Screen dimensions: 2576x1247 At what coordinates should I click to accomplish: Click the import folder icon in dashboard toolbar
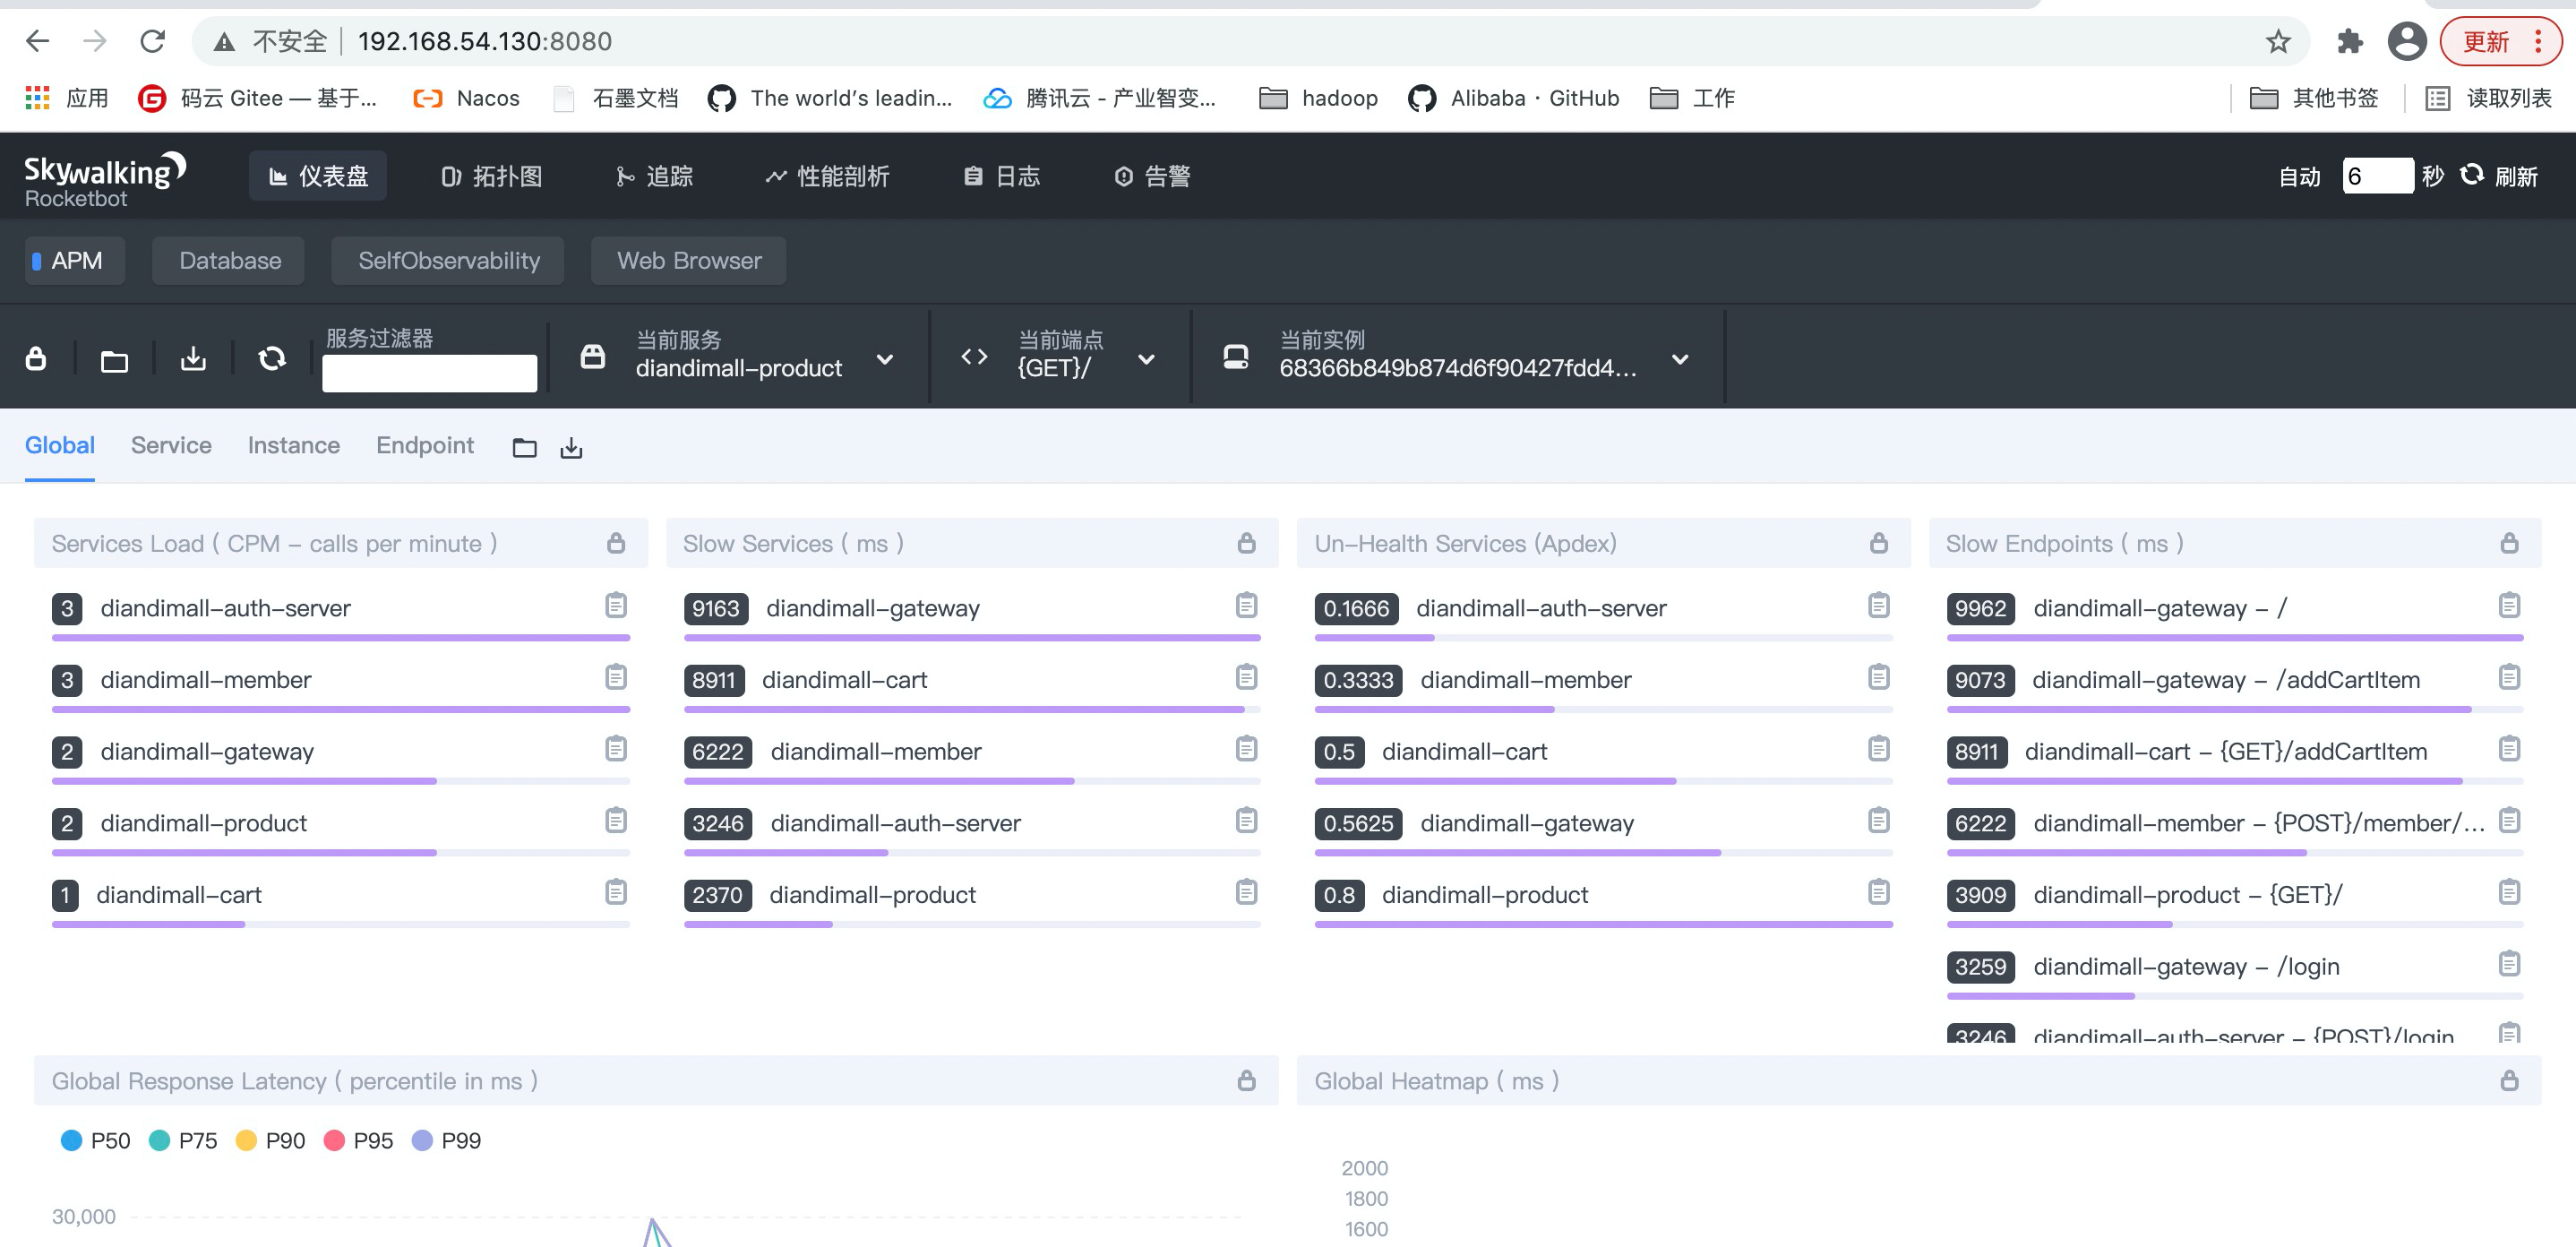(114, 360)
